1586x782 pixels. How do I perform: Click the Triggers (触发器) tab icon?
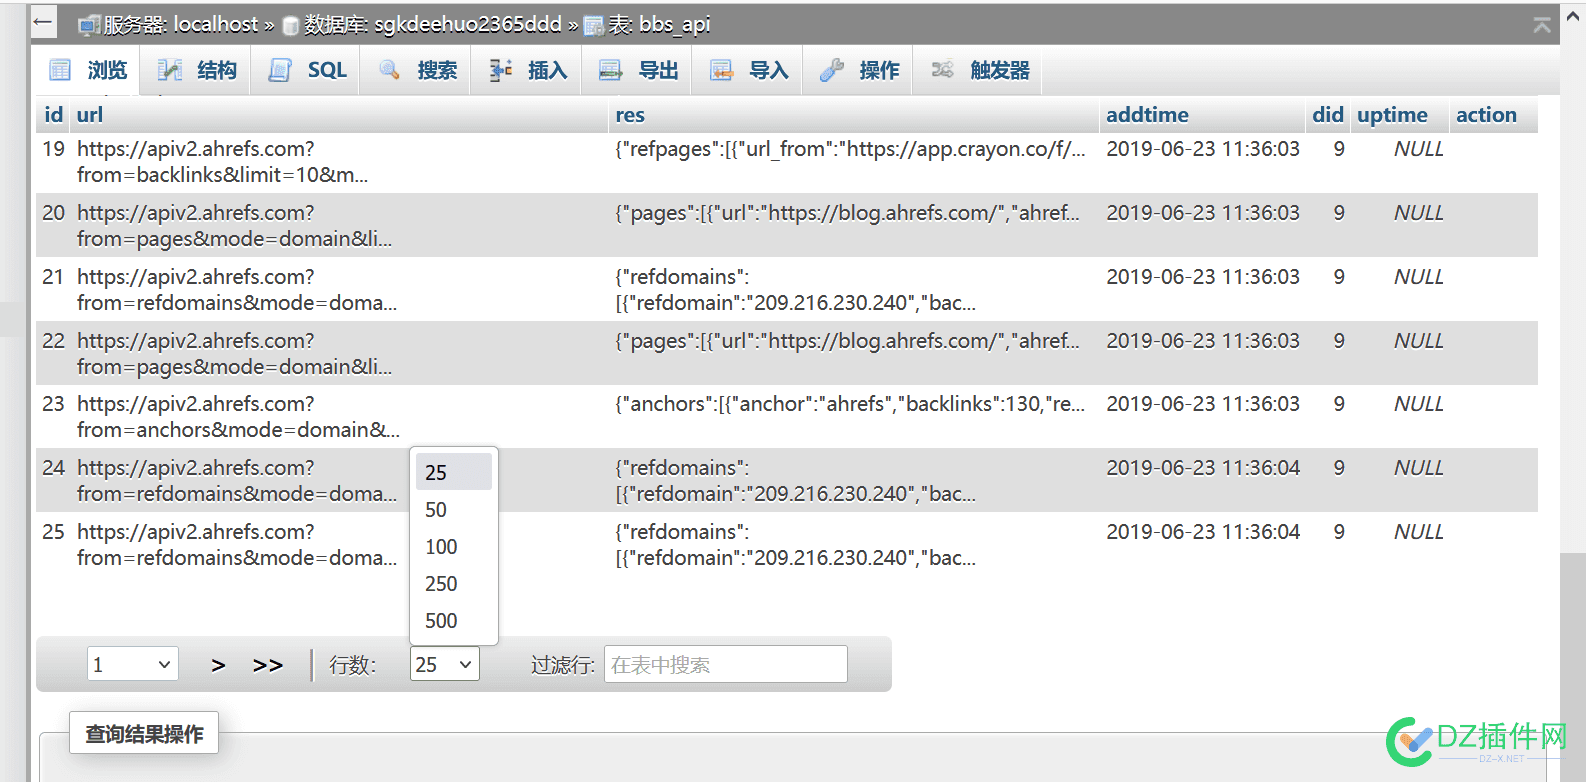tap(942, 70)
